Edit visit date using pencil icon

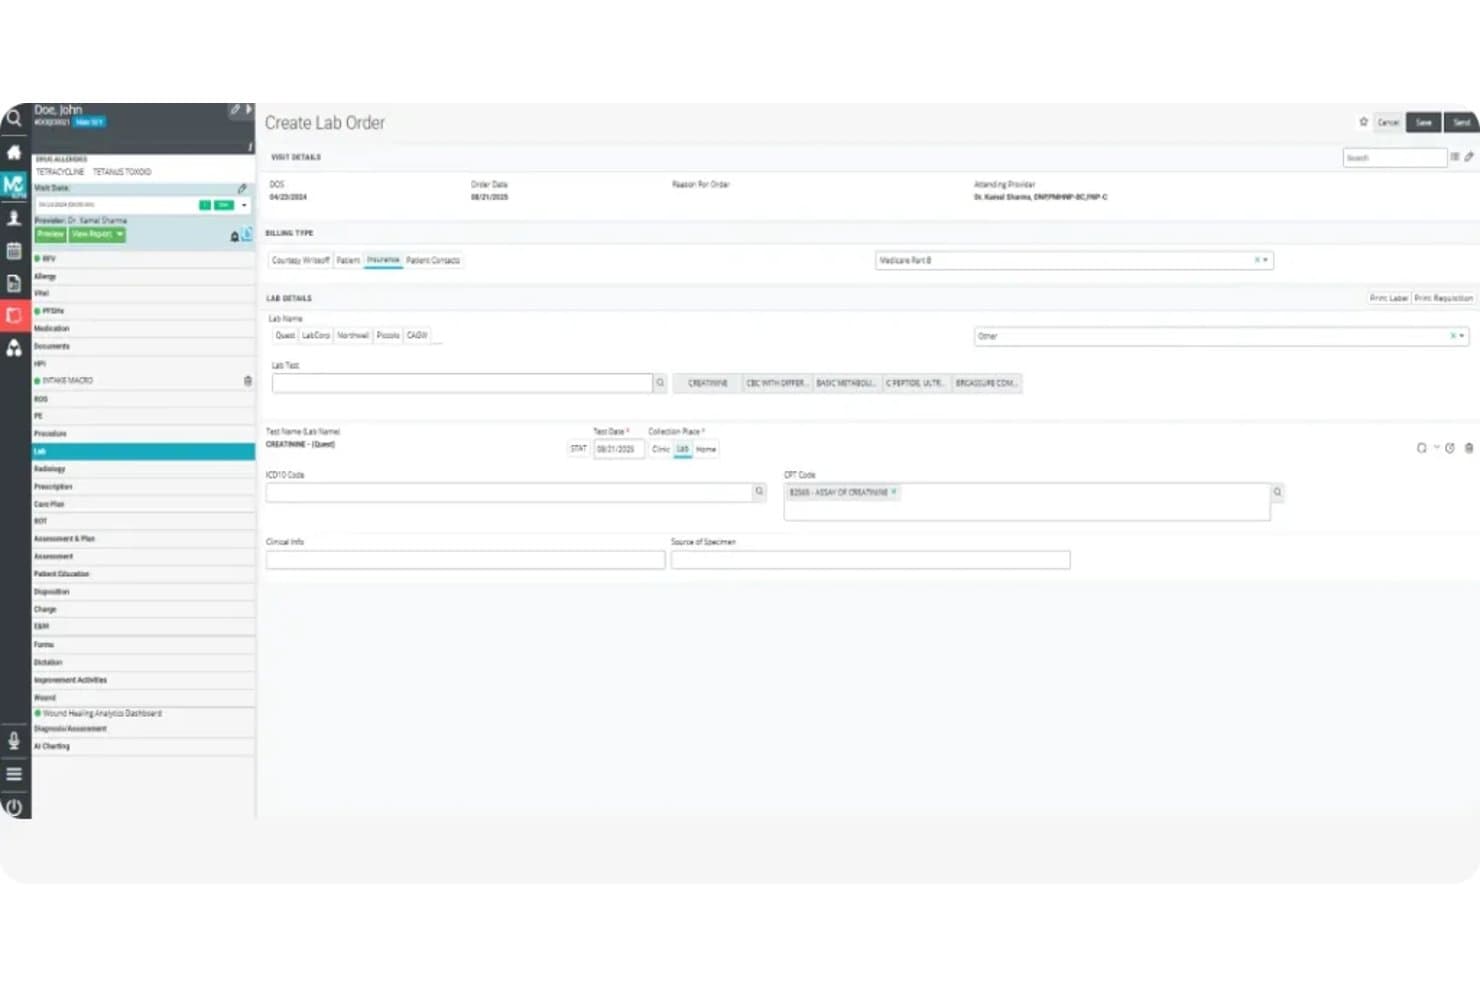pos(242,188)
